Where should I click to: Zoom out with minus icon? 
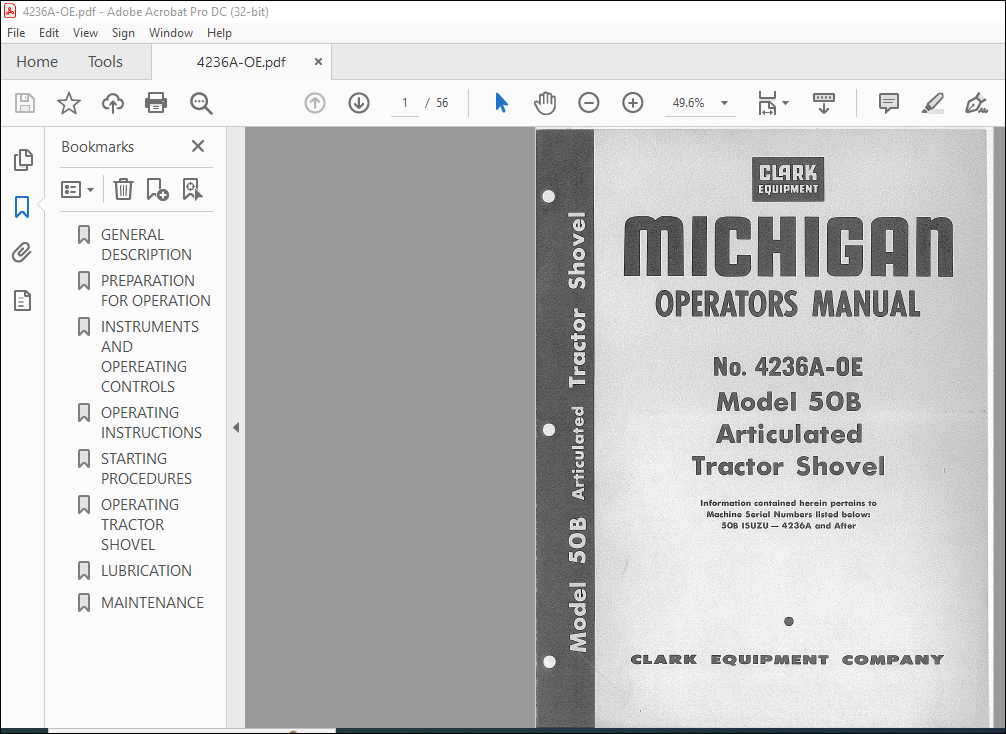coord(588,103)
